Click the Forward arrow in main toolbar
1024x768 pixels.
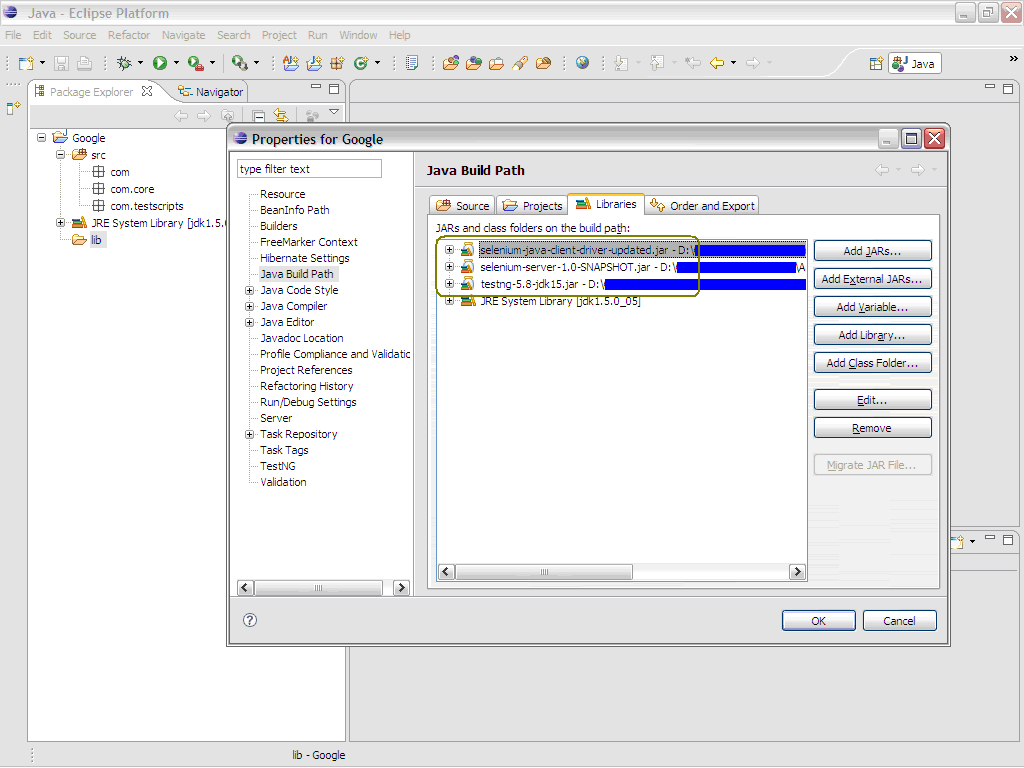(753, 63)
